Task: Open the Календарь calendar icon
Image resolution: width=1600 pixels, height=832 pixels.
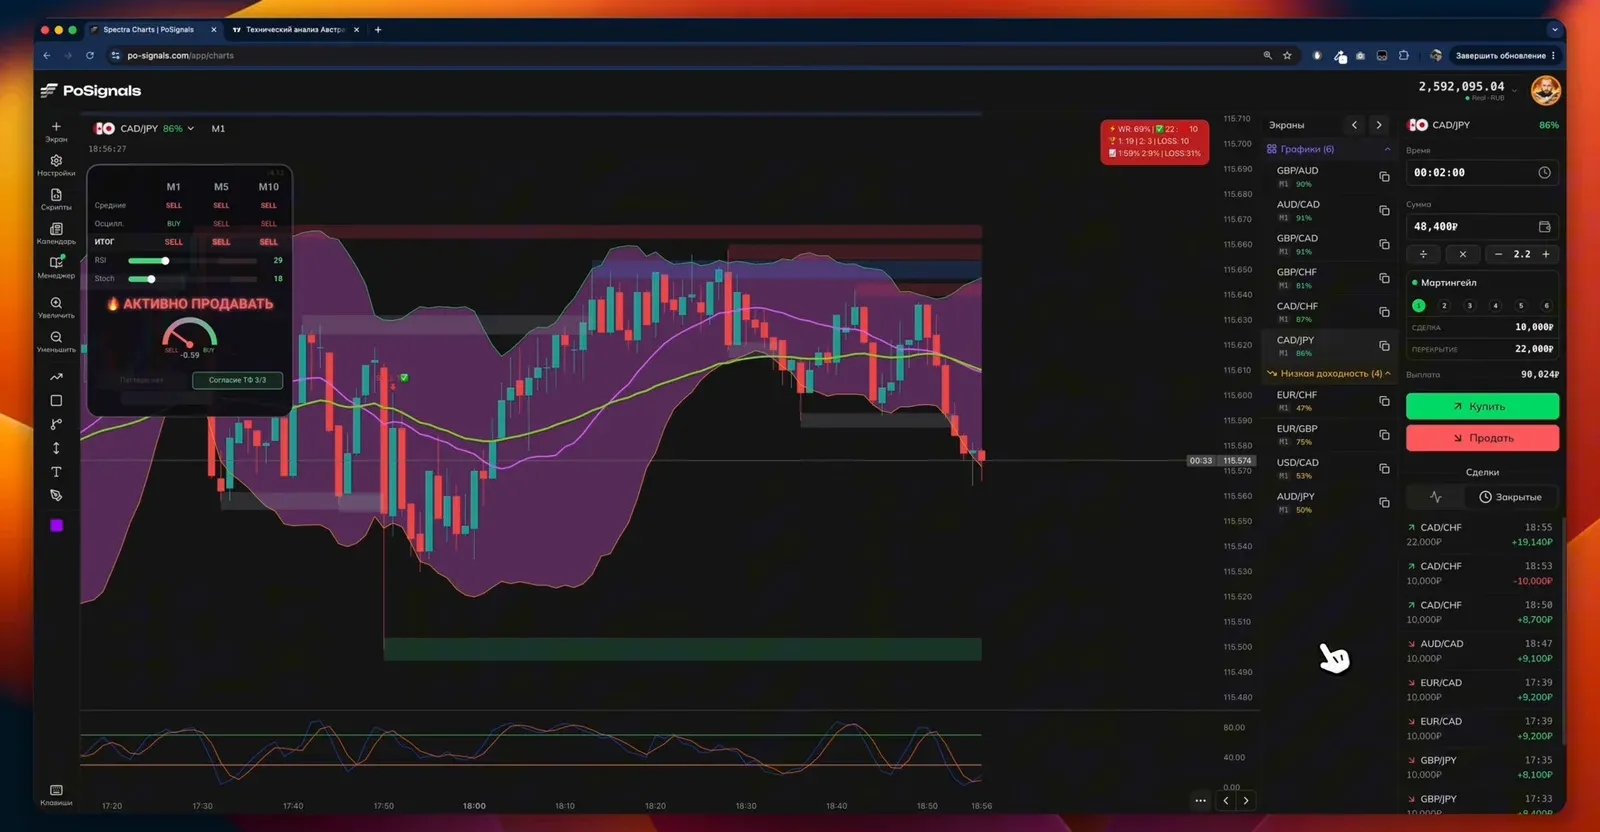Action: pyautogui.click(x=56, y=229)
